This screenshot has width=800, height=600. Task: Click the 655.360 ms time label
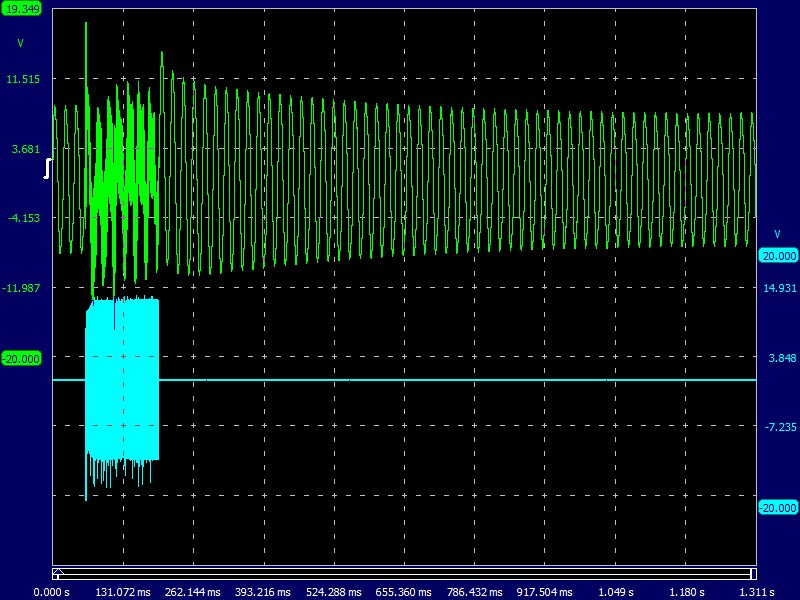coord(404,592)
